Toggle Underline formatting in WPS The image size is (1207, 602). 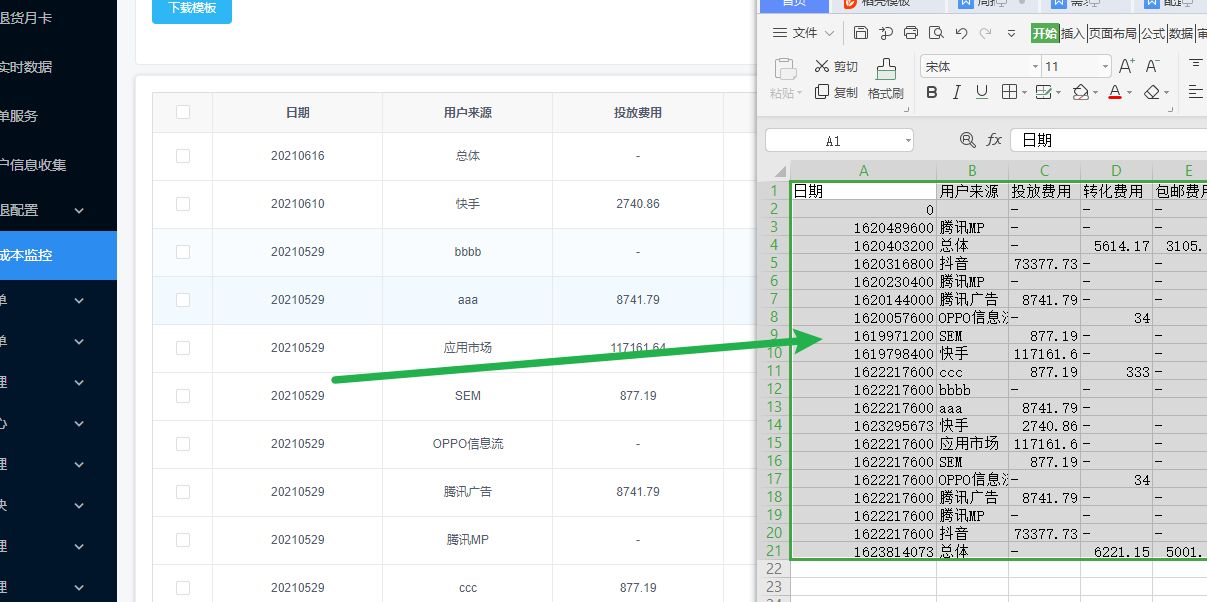(x=982, y=92)
